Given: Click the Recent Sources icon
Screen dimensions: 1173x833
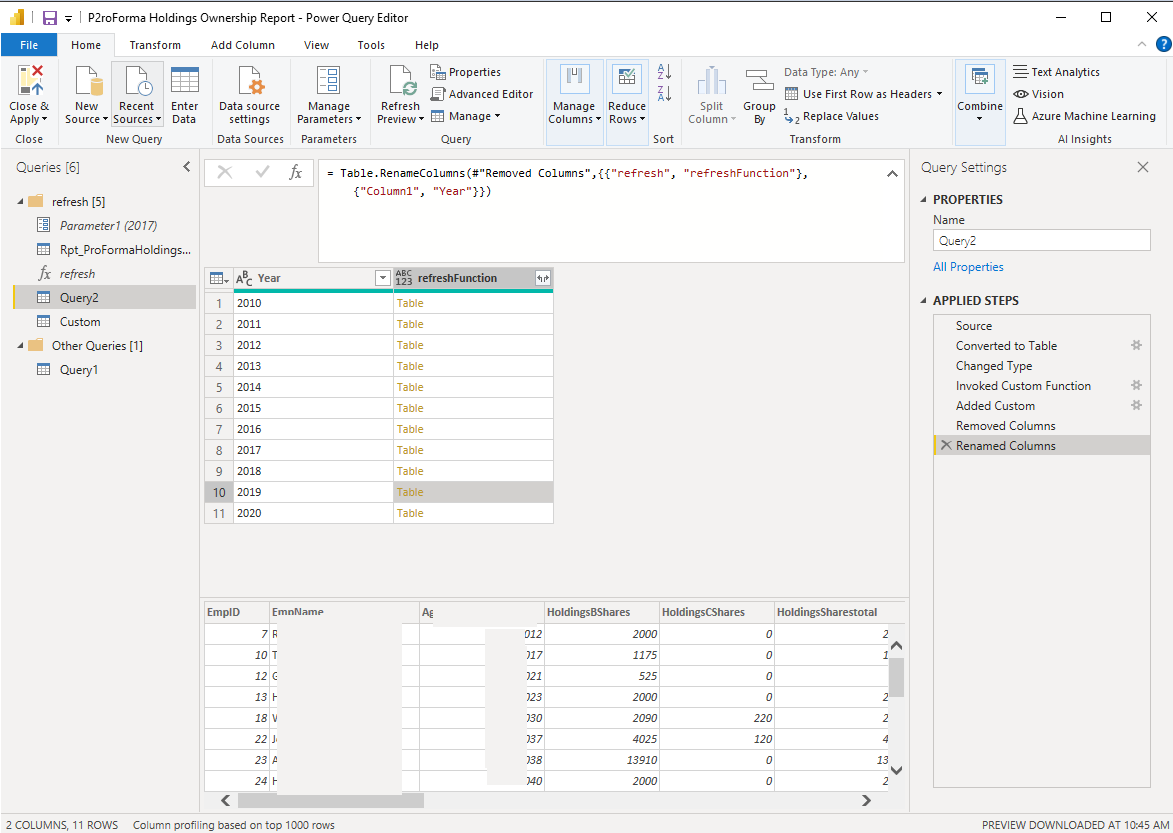Looking at the screenshot, I should (137, 82).
